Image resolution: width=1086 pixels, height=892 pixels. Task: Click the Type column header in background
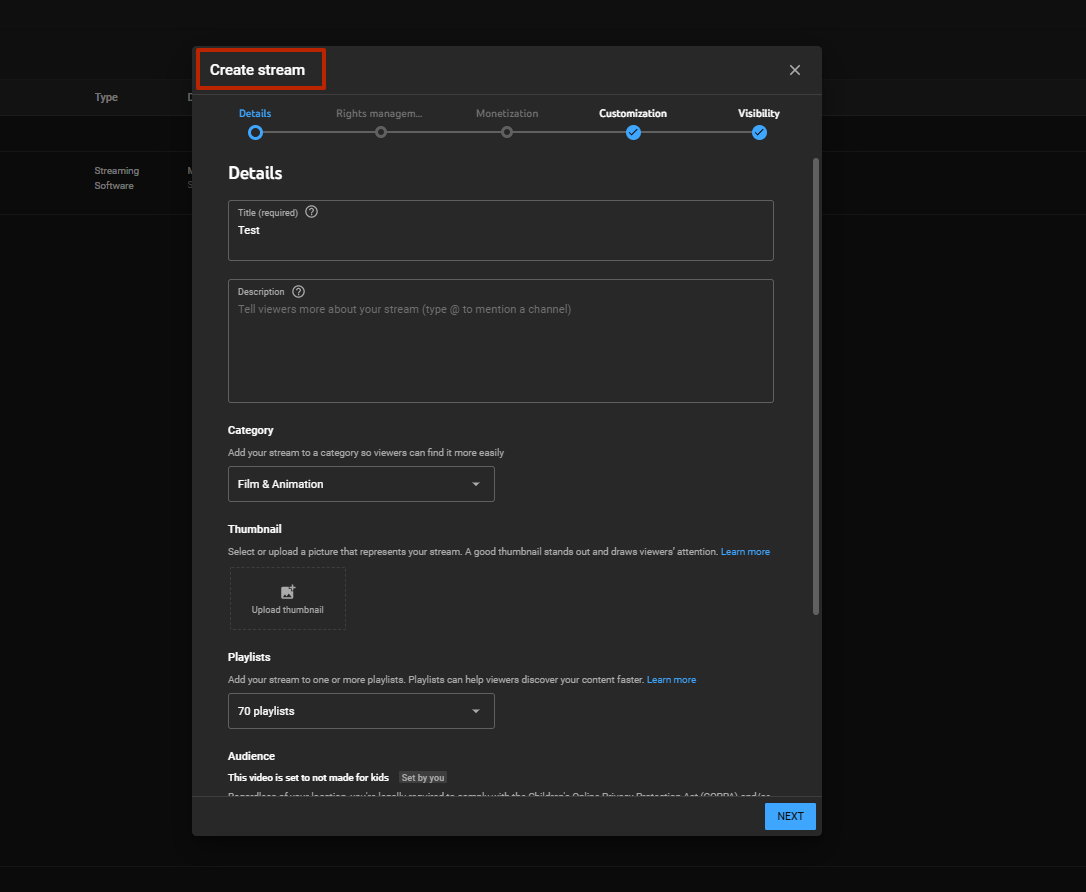coord(106,97)
